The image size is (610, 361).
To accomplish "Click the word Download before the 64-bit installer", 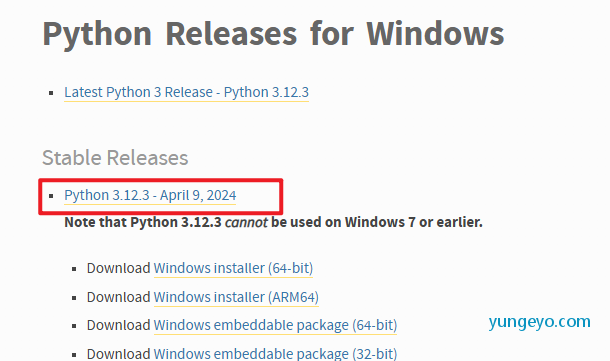I will click(118, 268).
